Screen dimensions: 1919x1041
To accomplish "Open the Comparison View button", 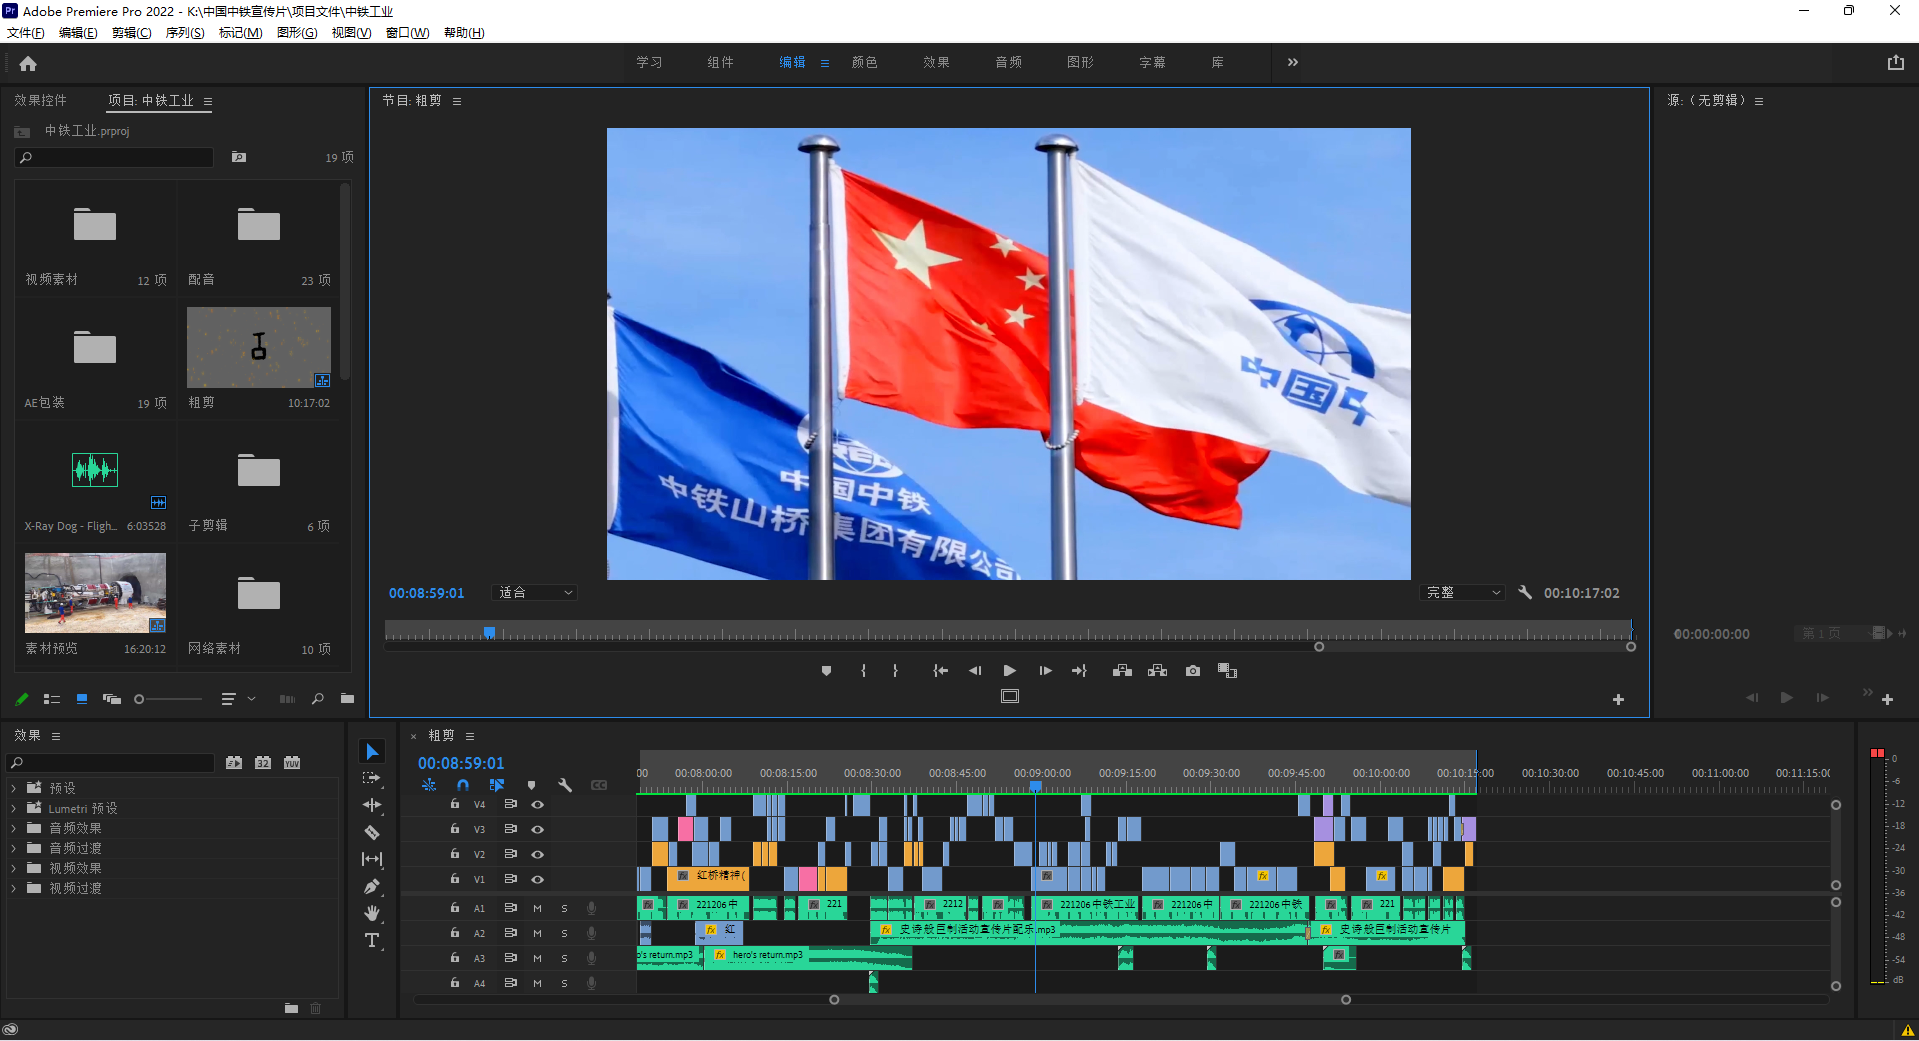I will (x=1228, y=671).
